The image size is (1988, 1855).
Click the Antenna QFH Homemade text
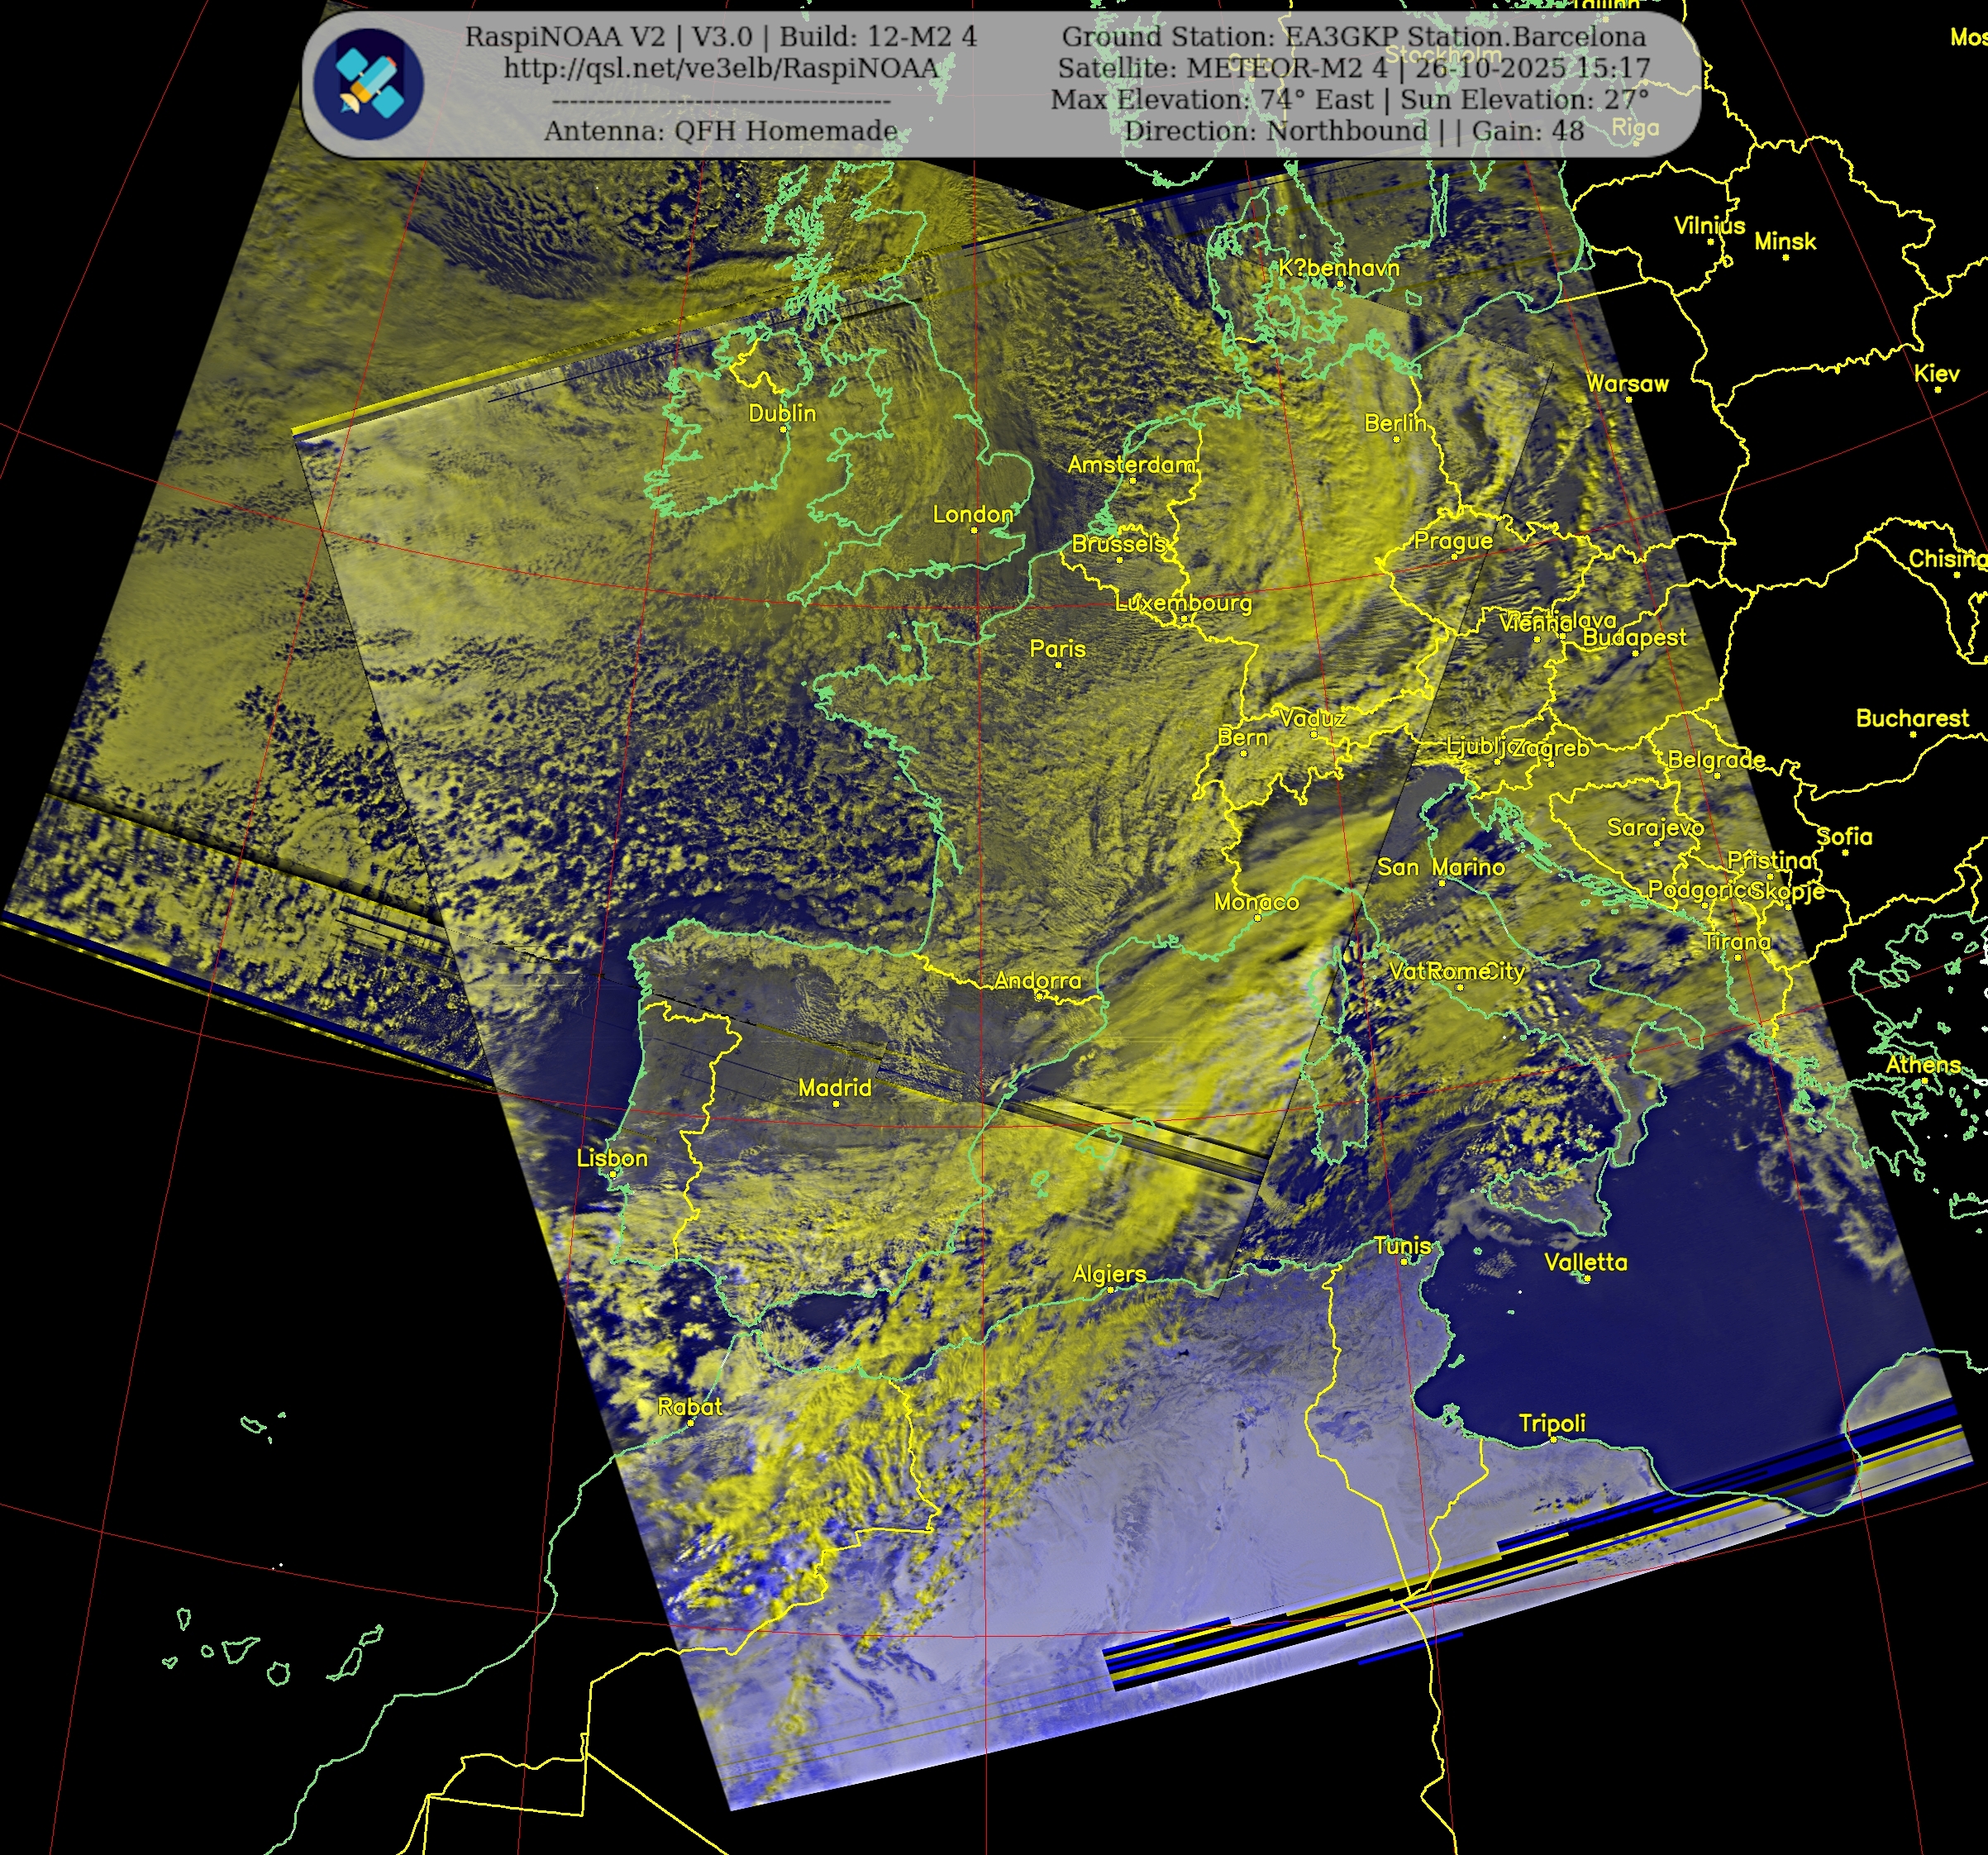click(x=720, y=131)
